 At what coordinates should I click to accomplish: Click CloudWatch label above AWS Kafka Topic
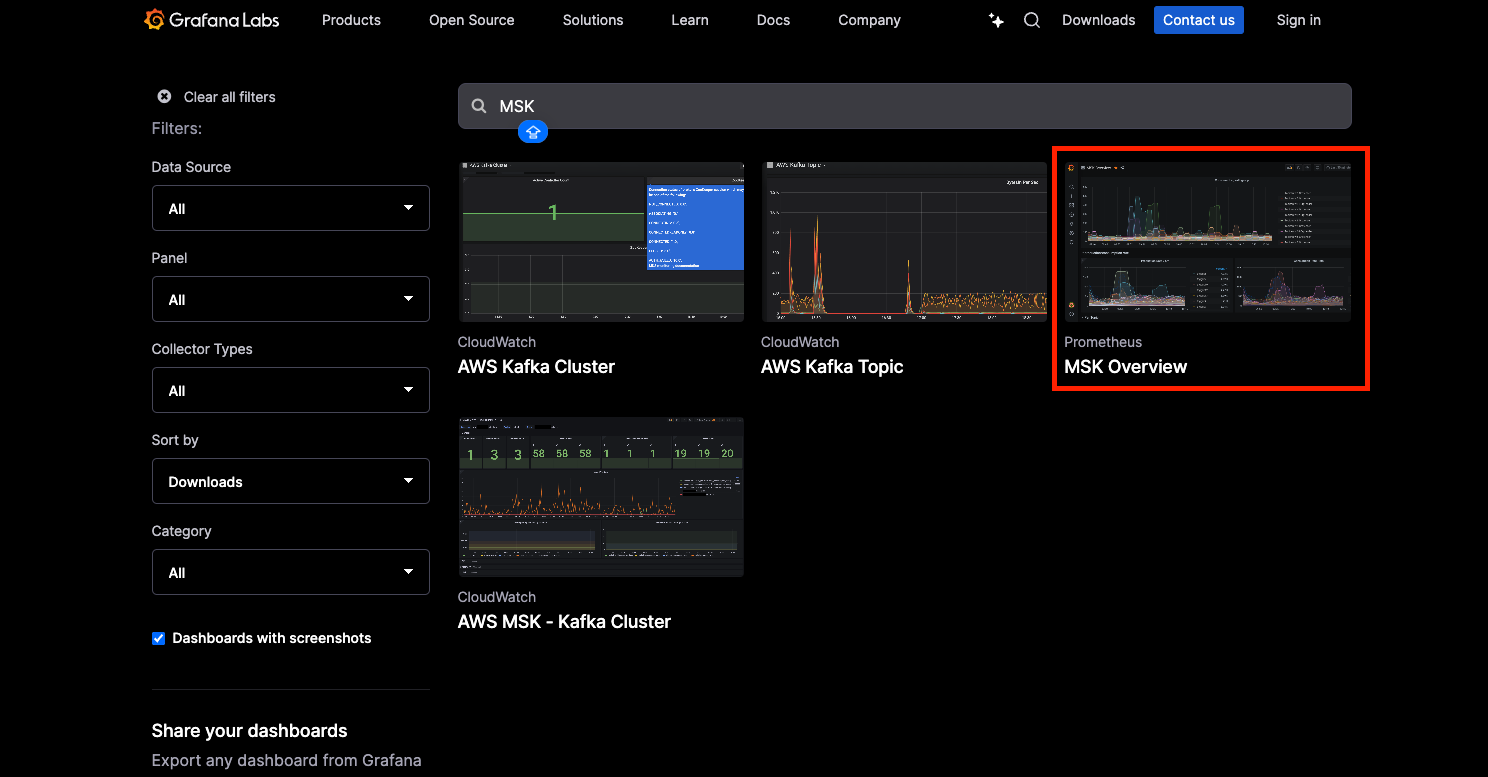[800, 342]
